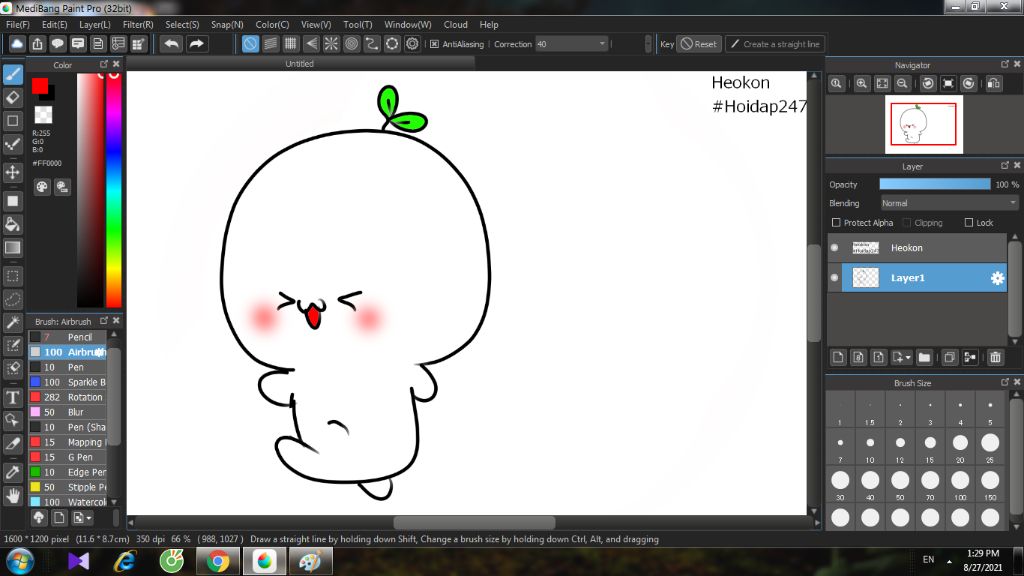Select the Brush tool in left toolbar
1024x576 pixels.
[12, 74]
